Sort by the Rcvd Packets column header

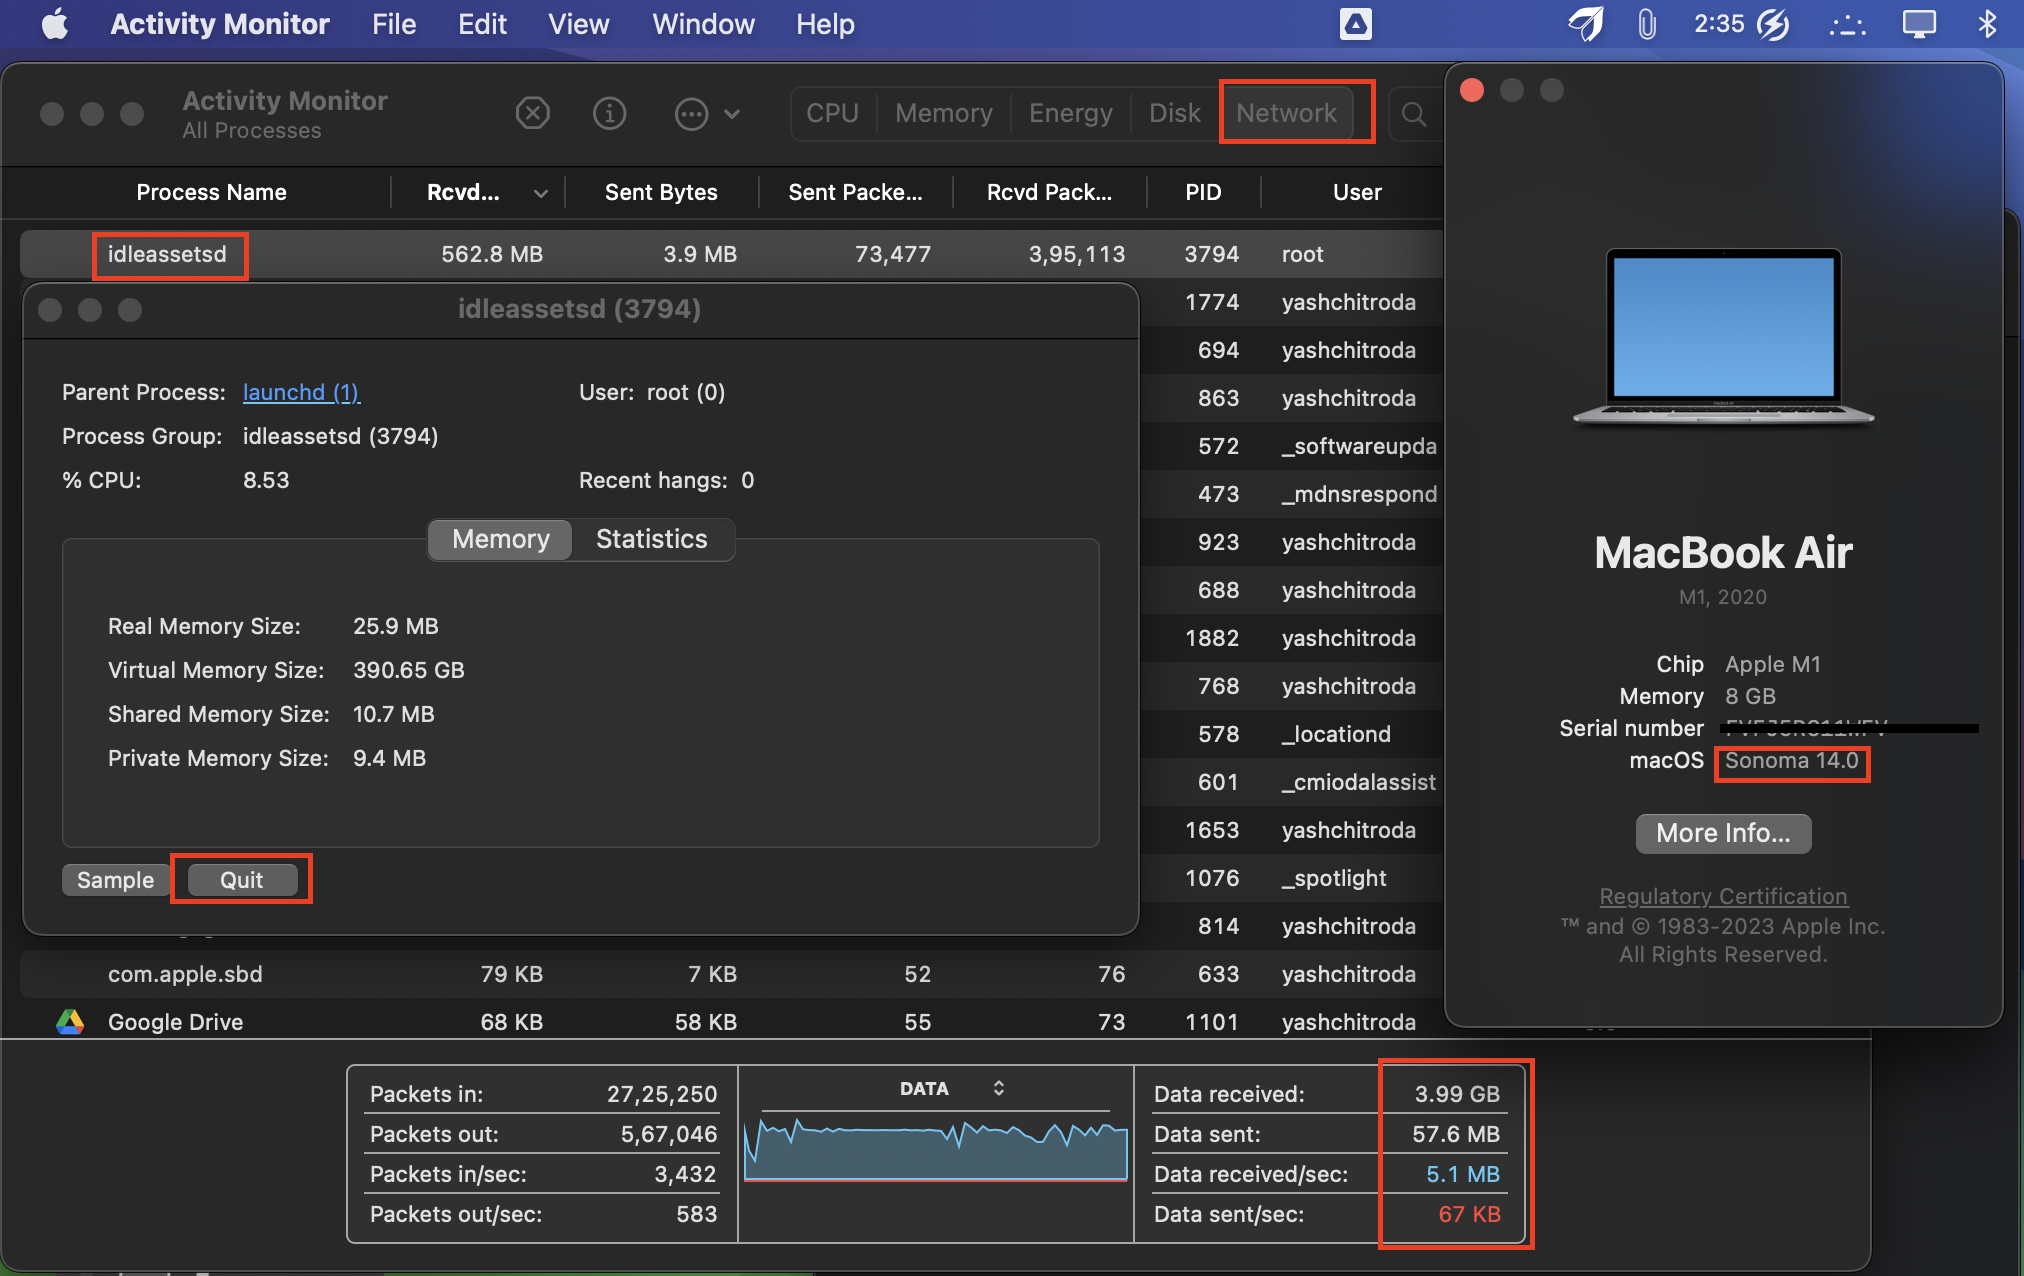1049,192
